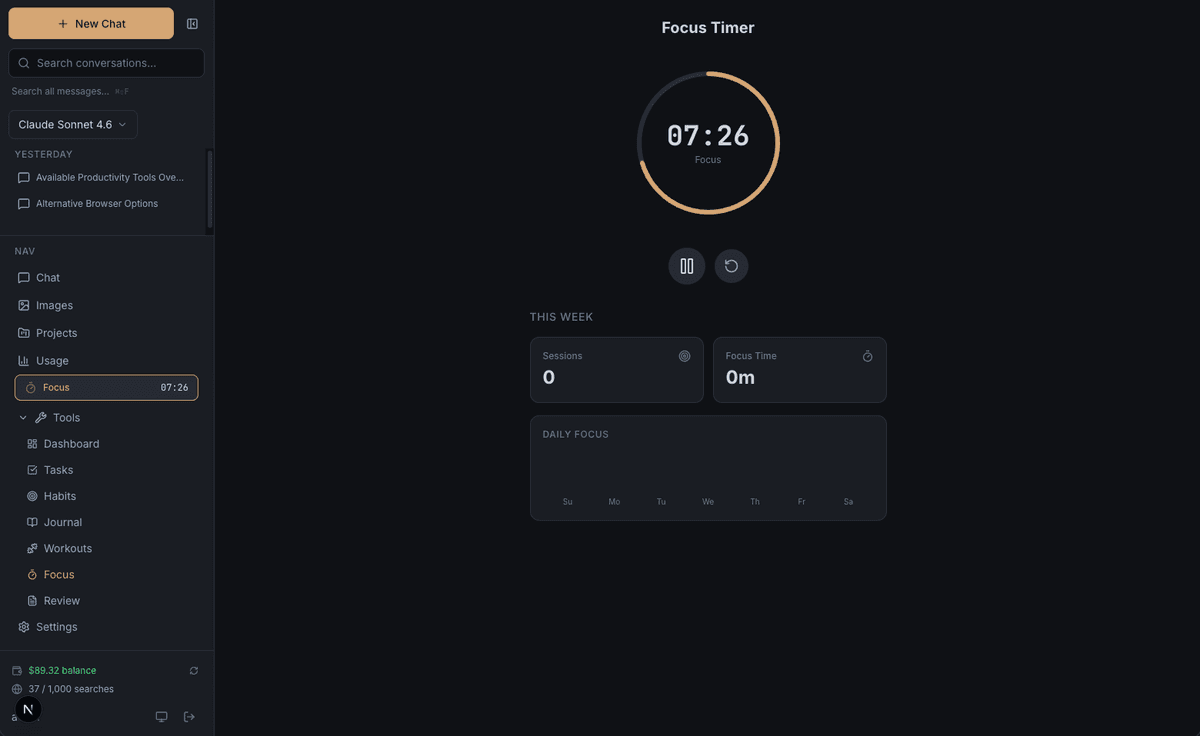Open the Journal tool
The image size is (1200, 736).
coord(34,521)
